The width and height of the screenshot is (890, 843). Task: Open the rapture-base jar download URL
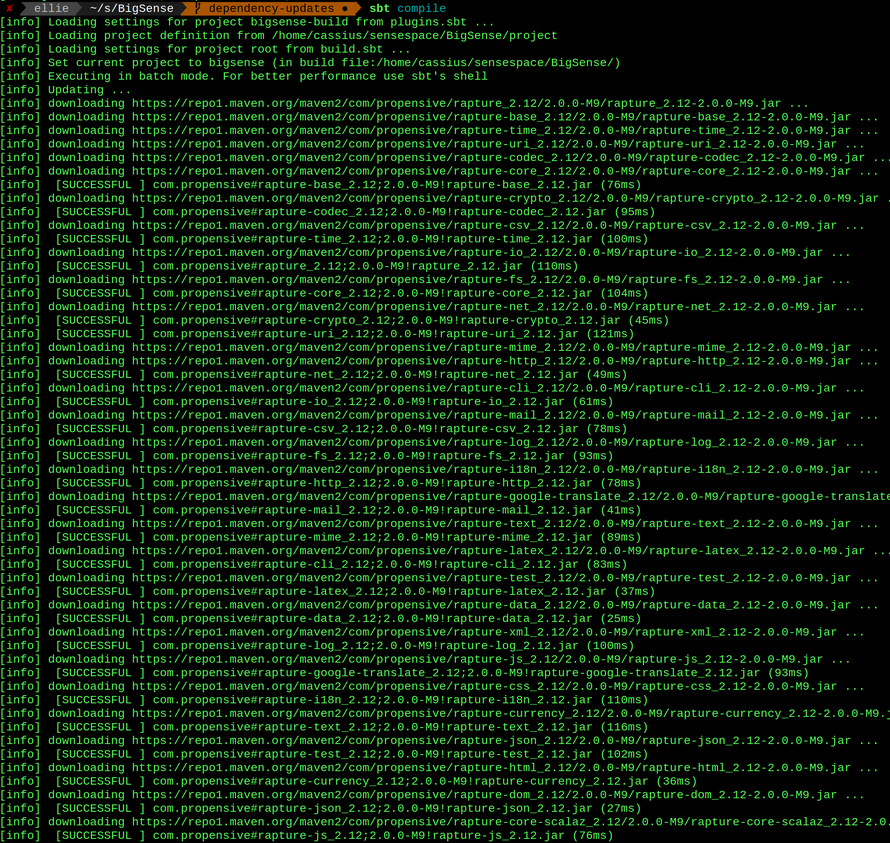[x=491, y=117]
